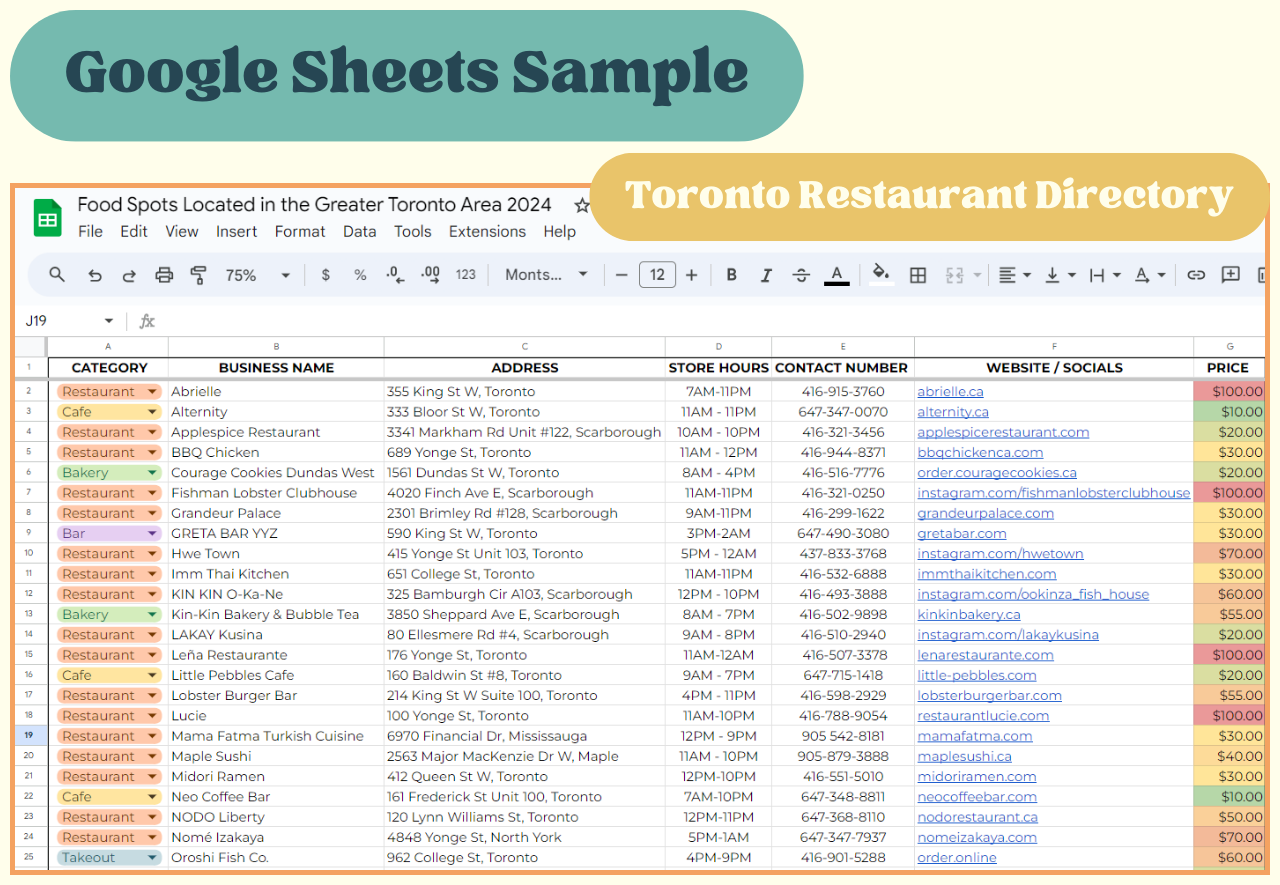This screenshot has width=1280, height=885.
Task: Redo the last undone action
Action: (129, 275)
